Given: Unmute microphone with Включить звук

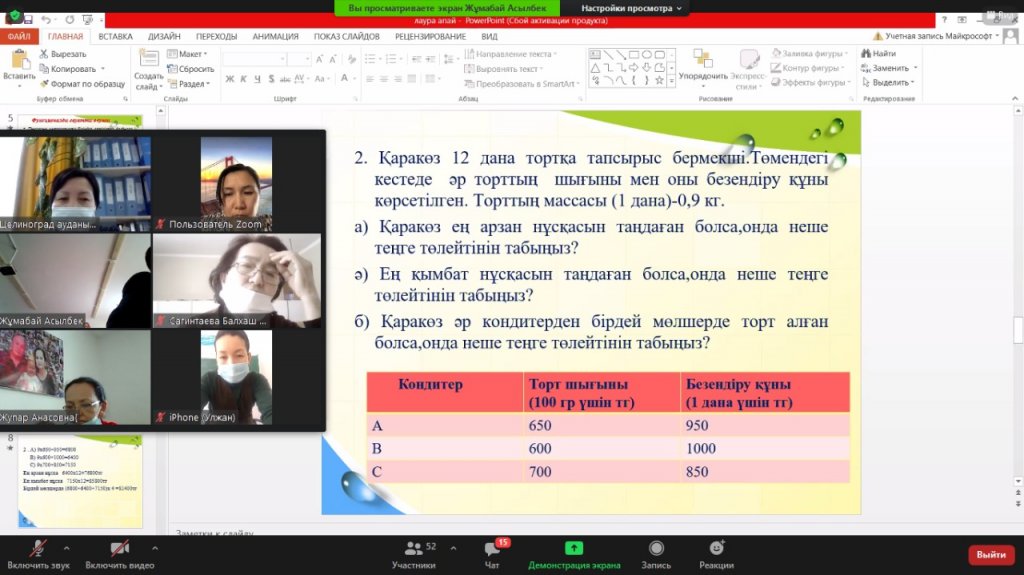Looking at the screenshot, I should point(38,549).
